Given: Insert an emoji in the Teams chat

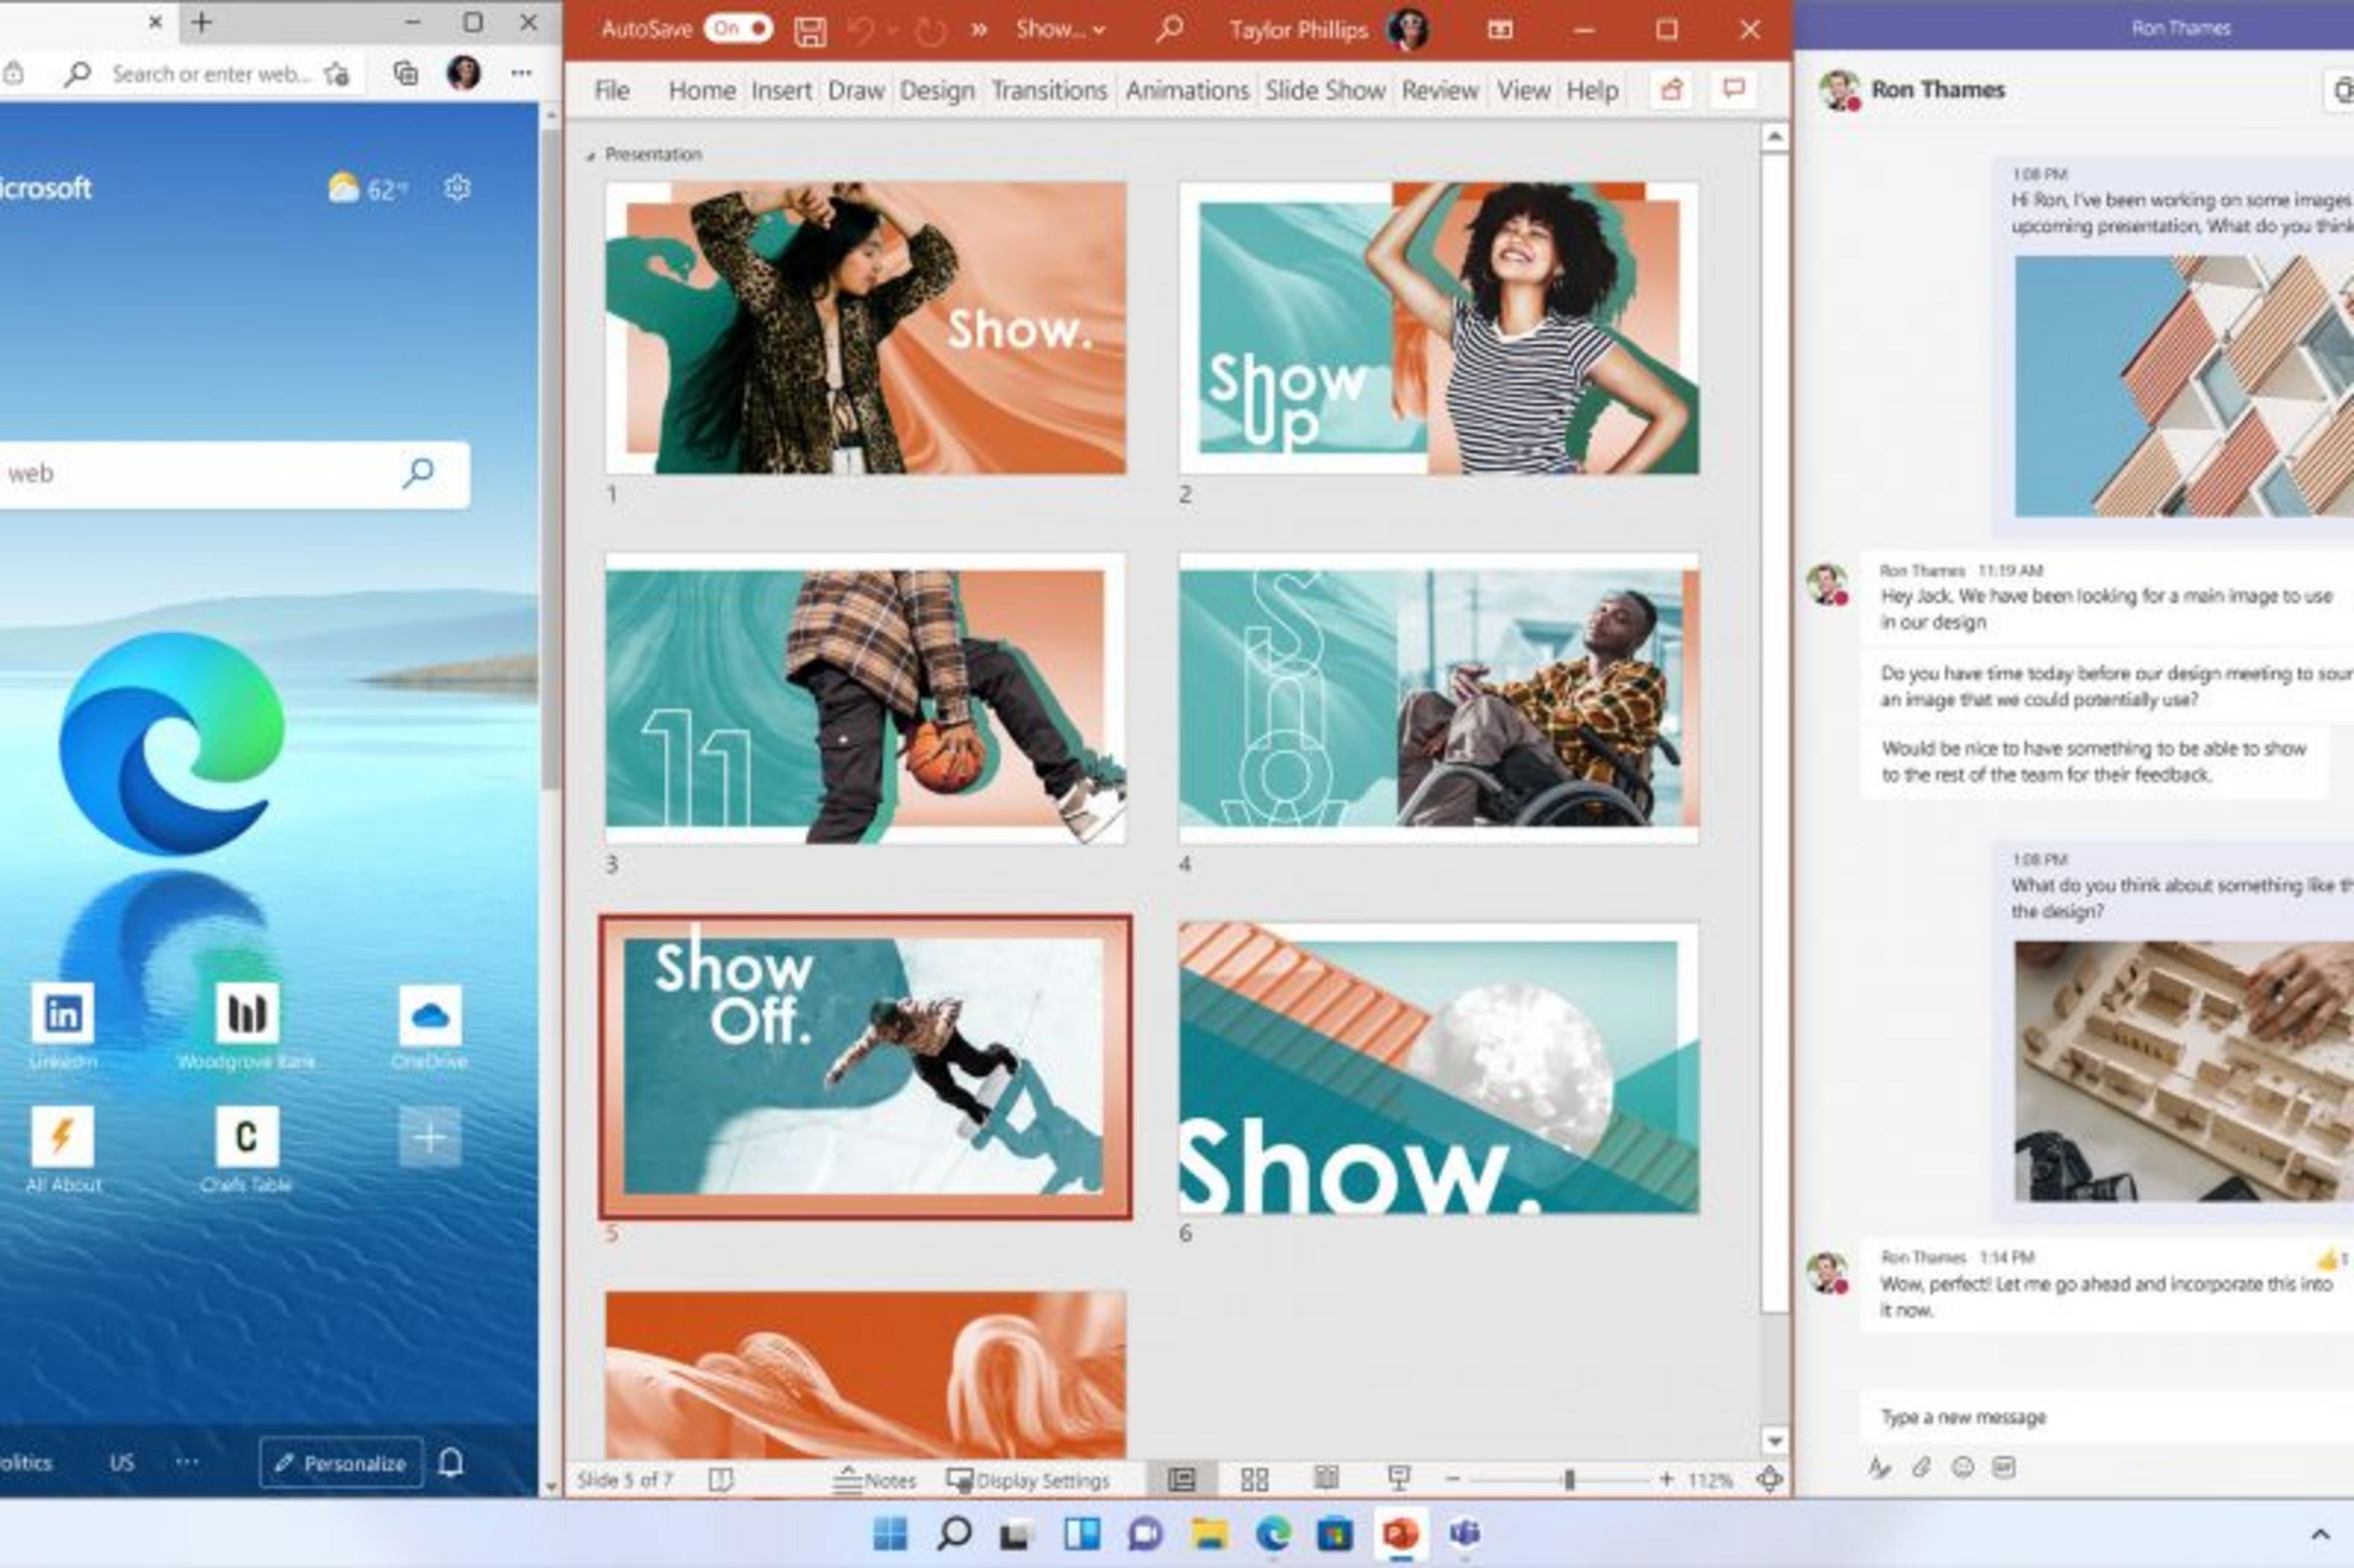Looking at the screenshot, I should (x=1963, y=1467).
